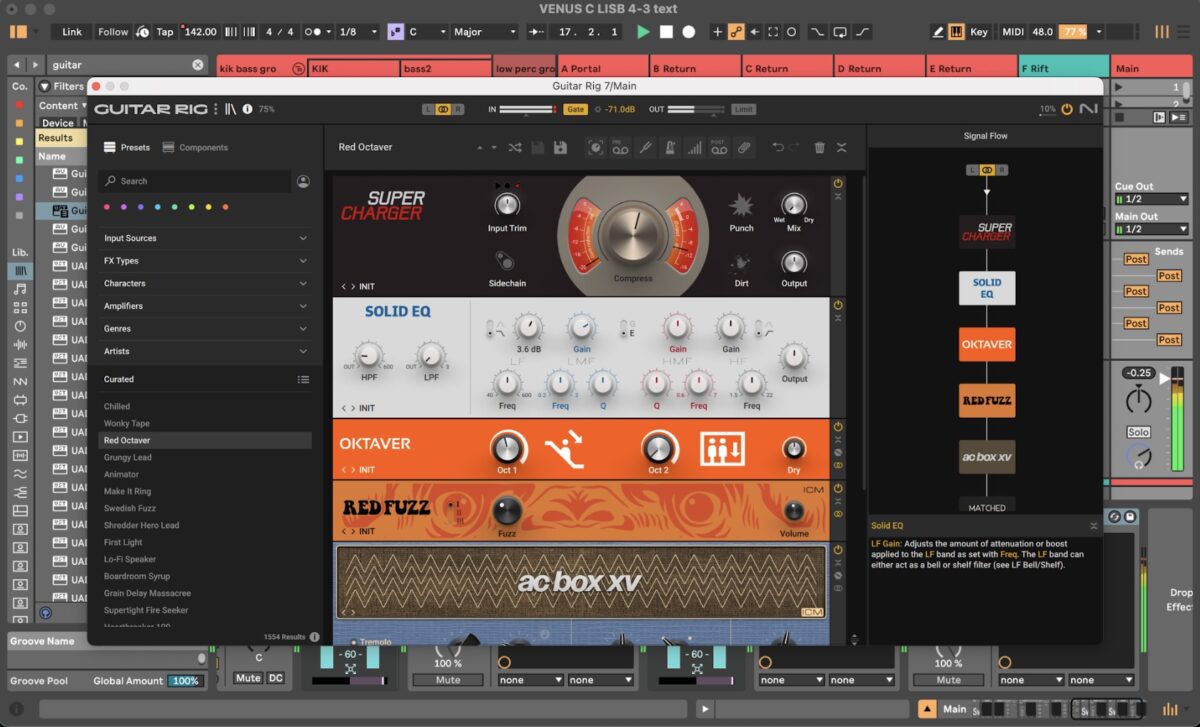Toggle Red Fuzz module power
This screenshot has height=727, width=1200.
(x=838, y=488)
